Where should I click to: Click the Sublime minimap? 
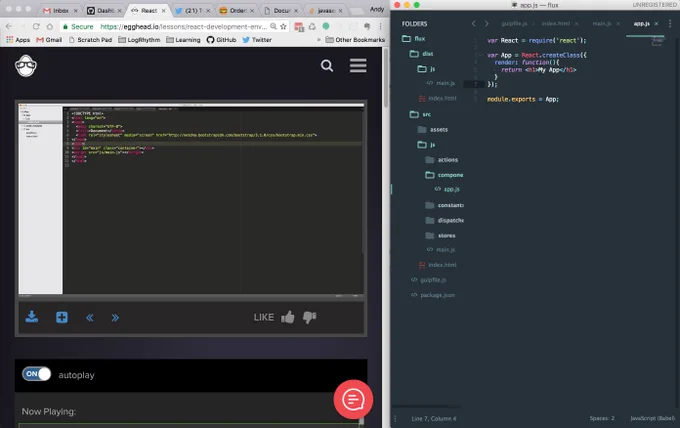click(657, 42)
